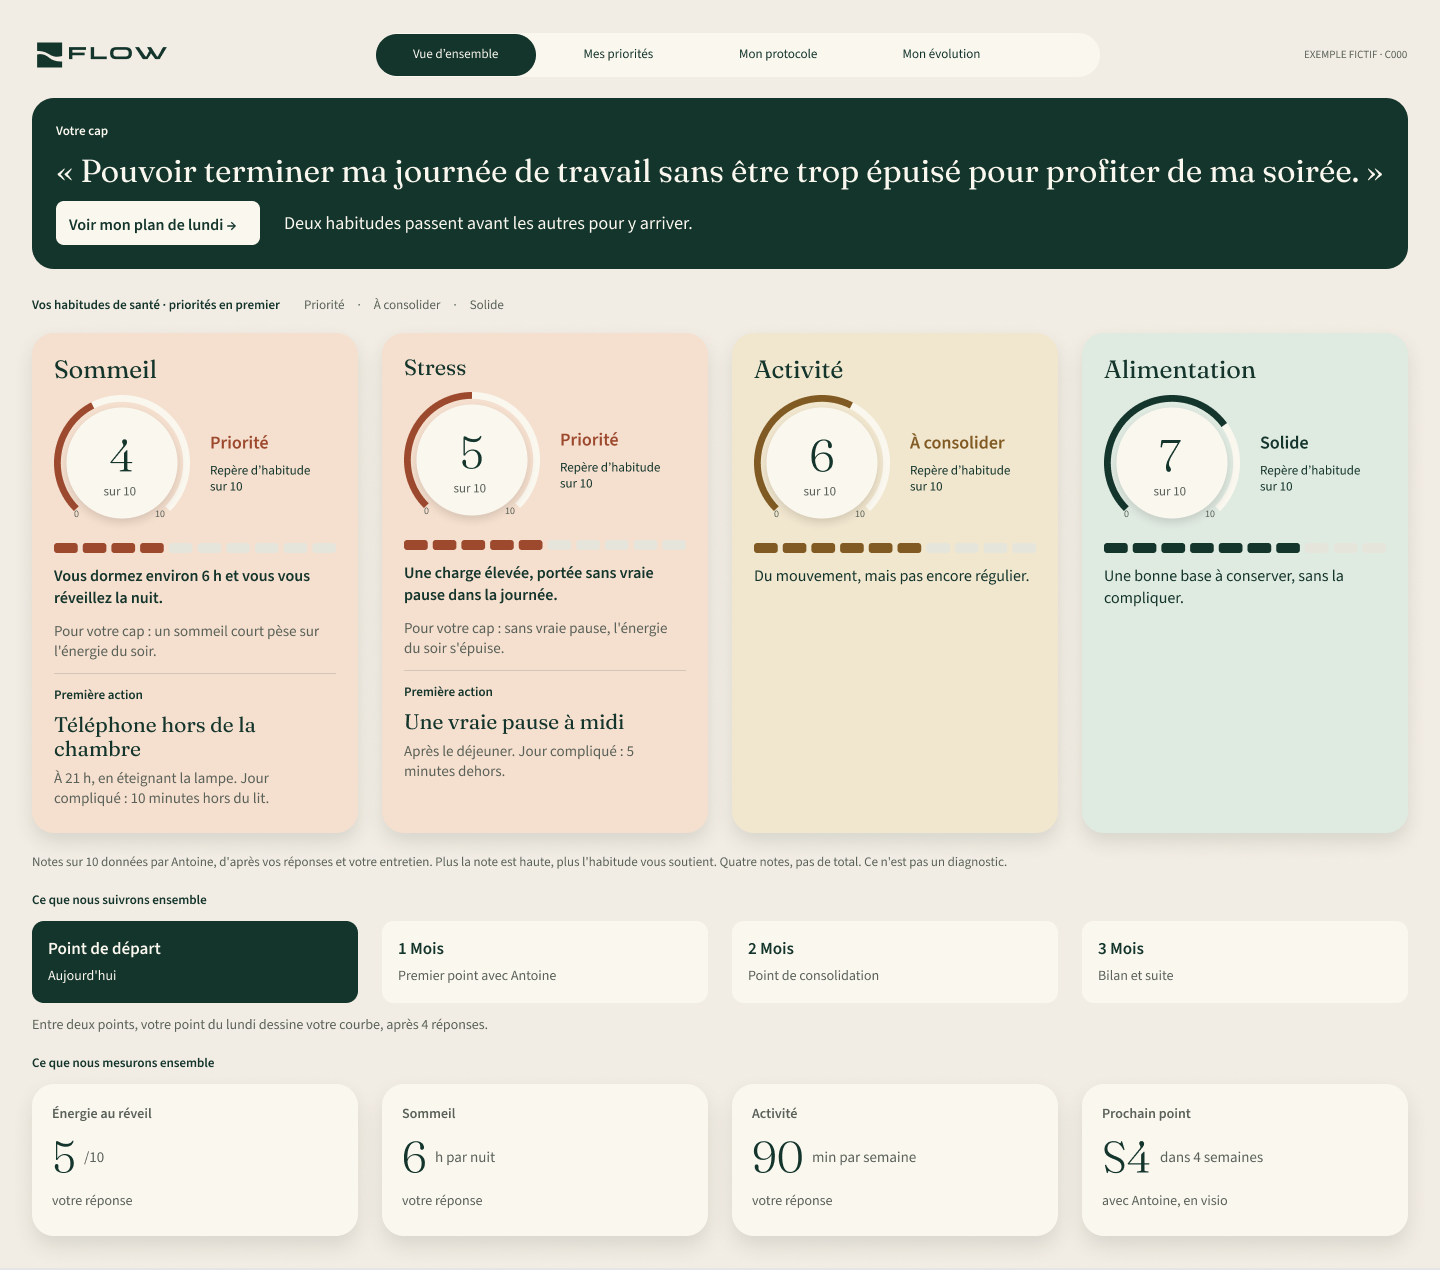Click Vos habitudes de santé section title
The height and width of the screenshot is (1270, 1440).
[156, 305]
